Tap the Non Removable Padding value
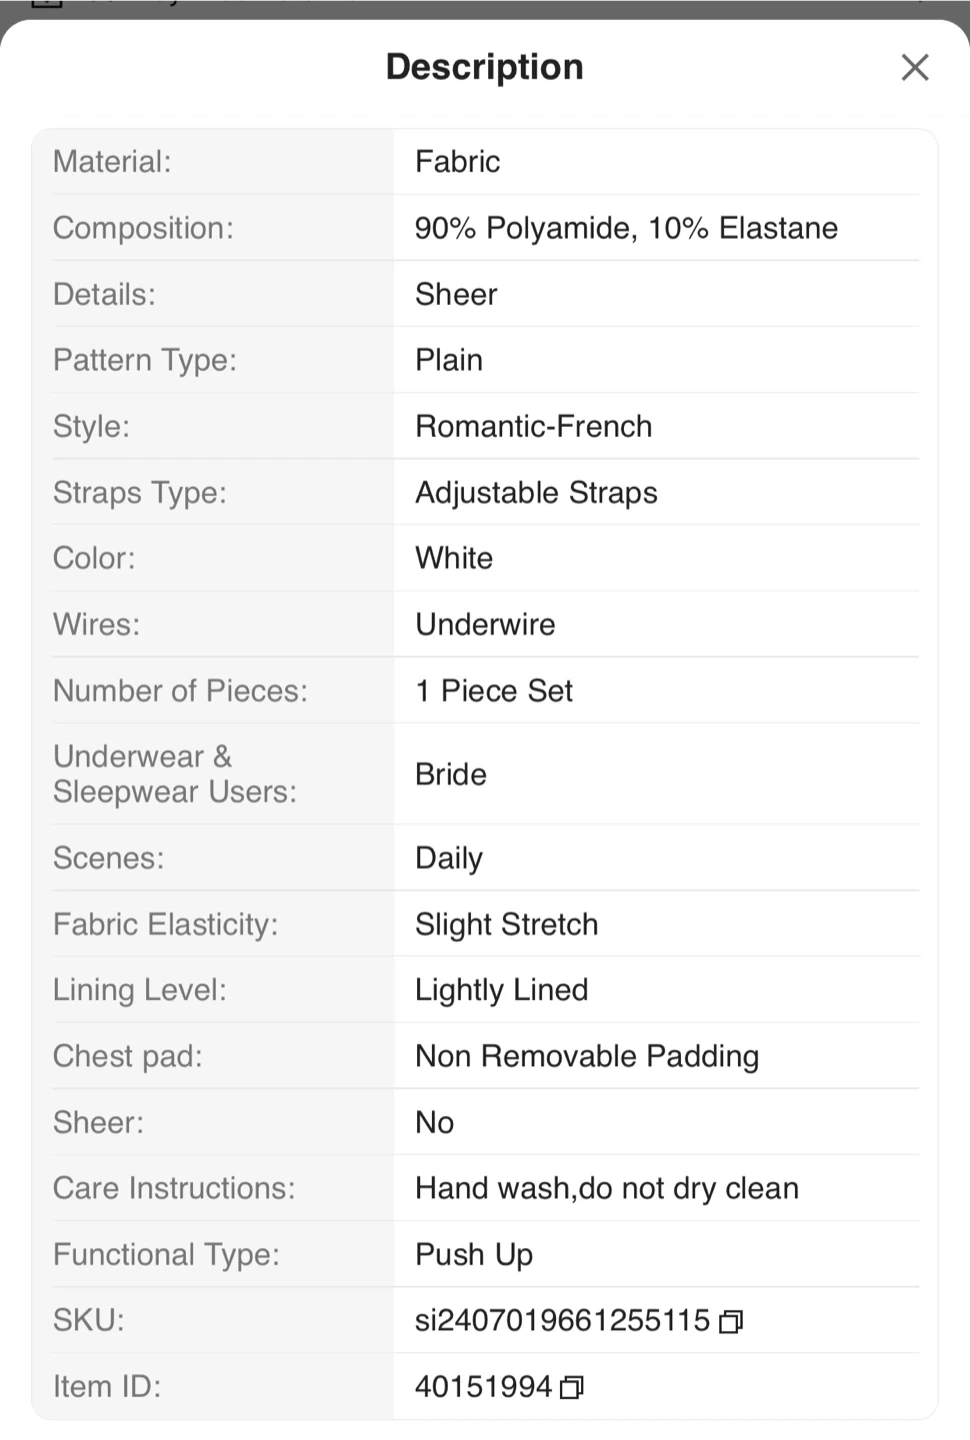Screen dimensions: 970x1440 [x=587, y=1056]
